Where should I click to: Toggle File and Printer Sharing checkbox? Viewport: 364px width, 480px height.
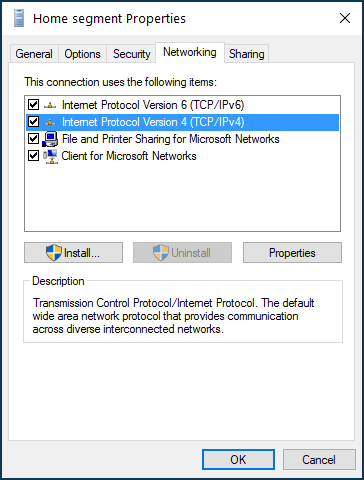[33, 139]
